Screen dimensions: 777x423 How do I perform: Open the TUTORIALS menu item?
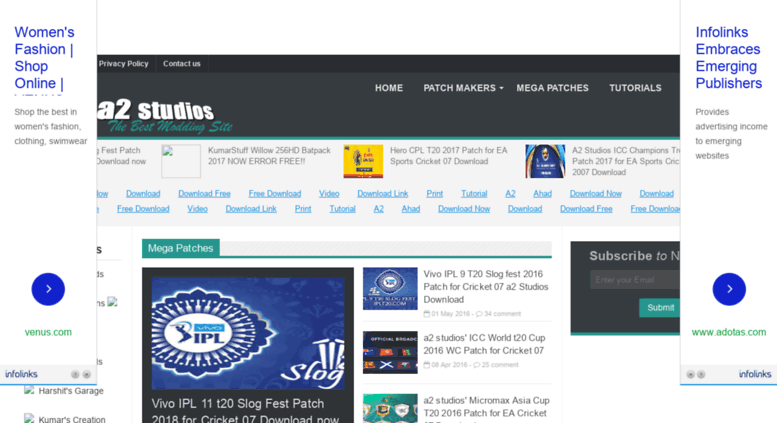click(635, 88)
